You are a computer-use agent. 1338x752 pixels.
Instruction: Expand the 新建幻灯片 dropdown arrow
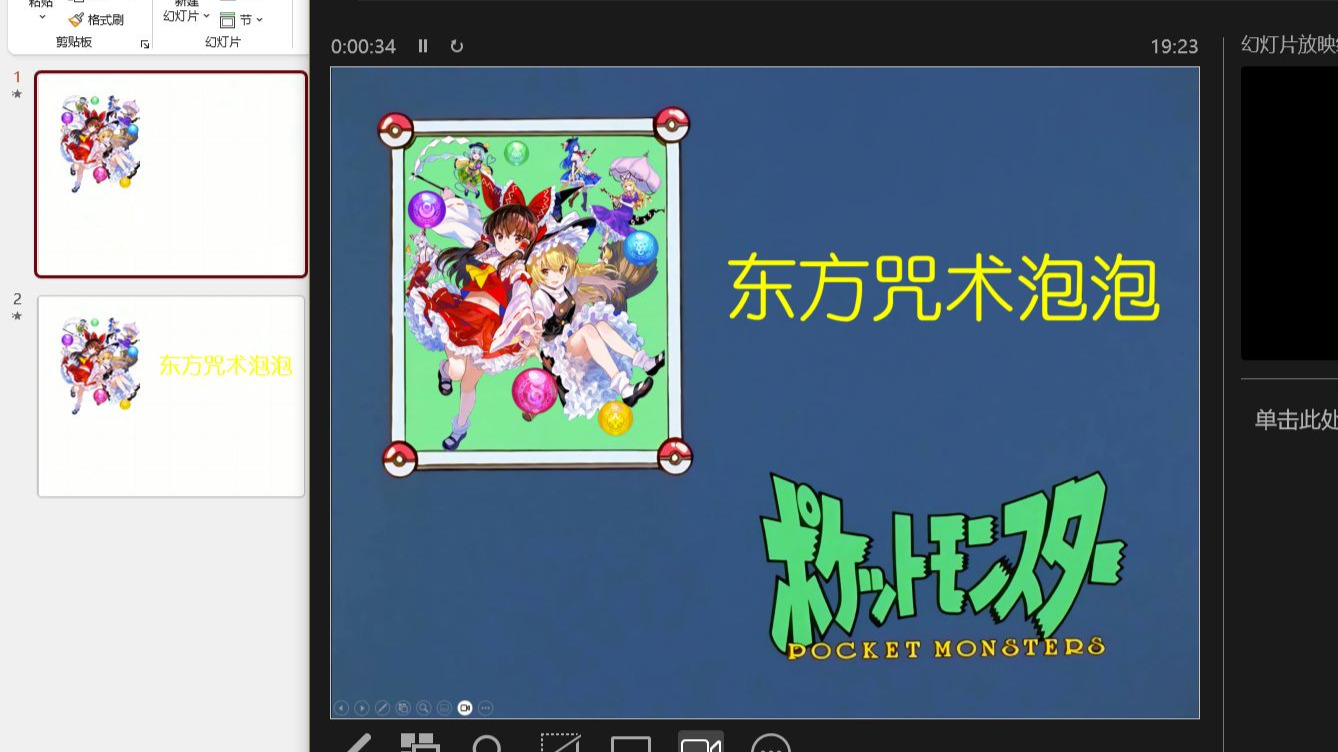click(x=206, y=16)
